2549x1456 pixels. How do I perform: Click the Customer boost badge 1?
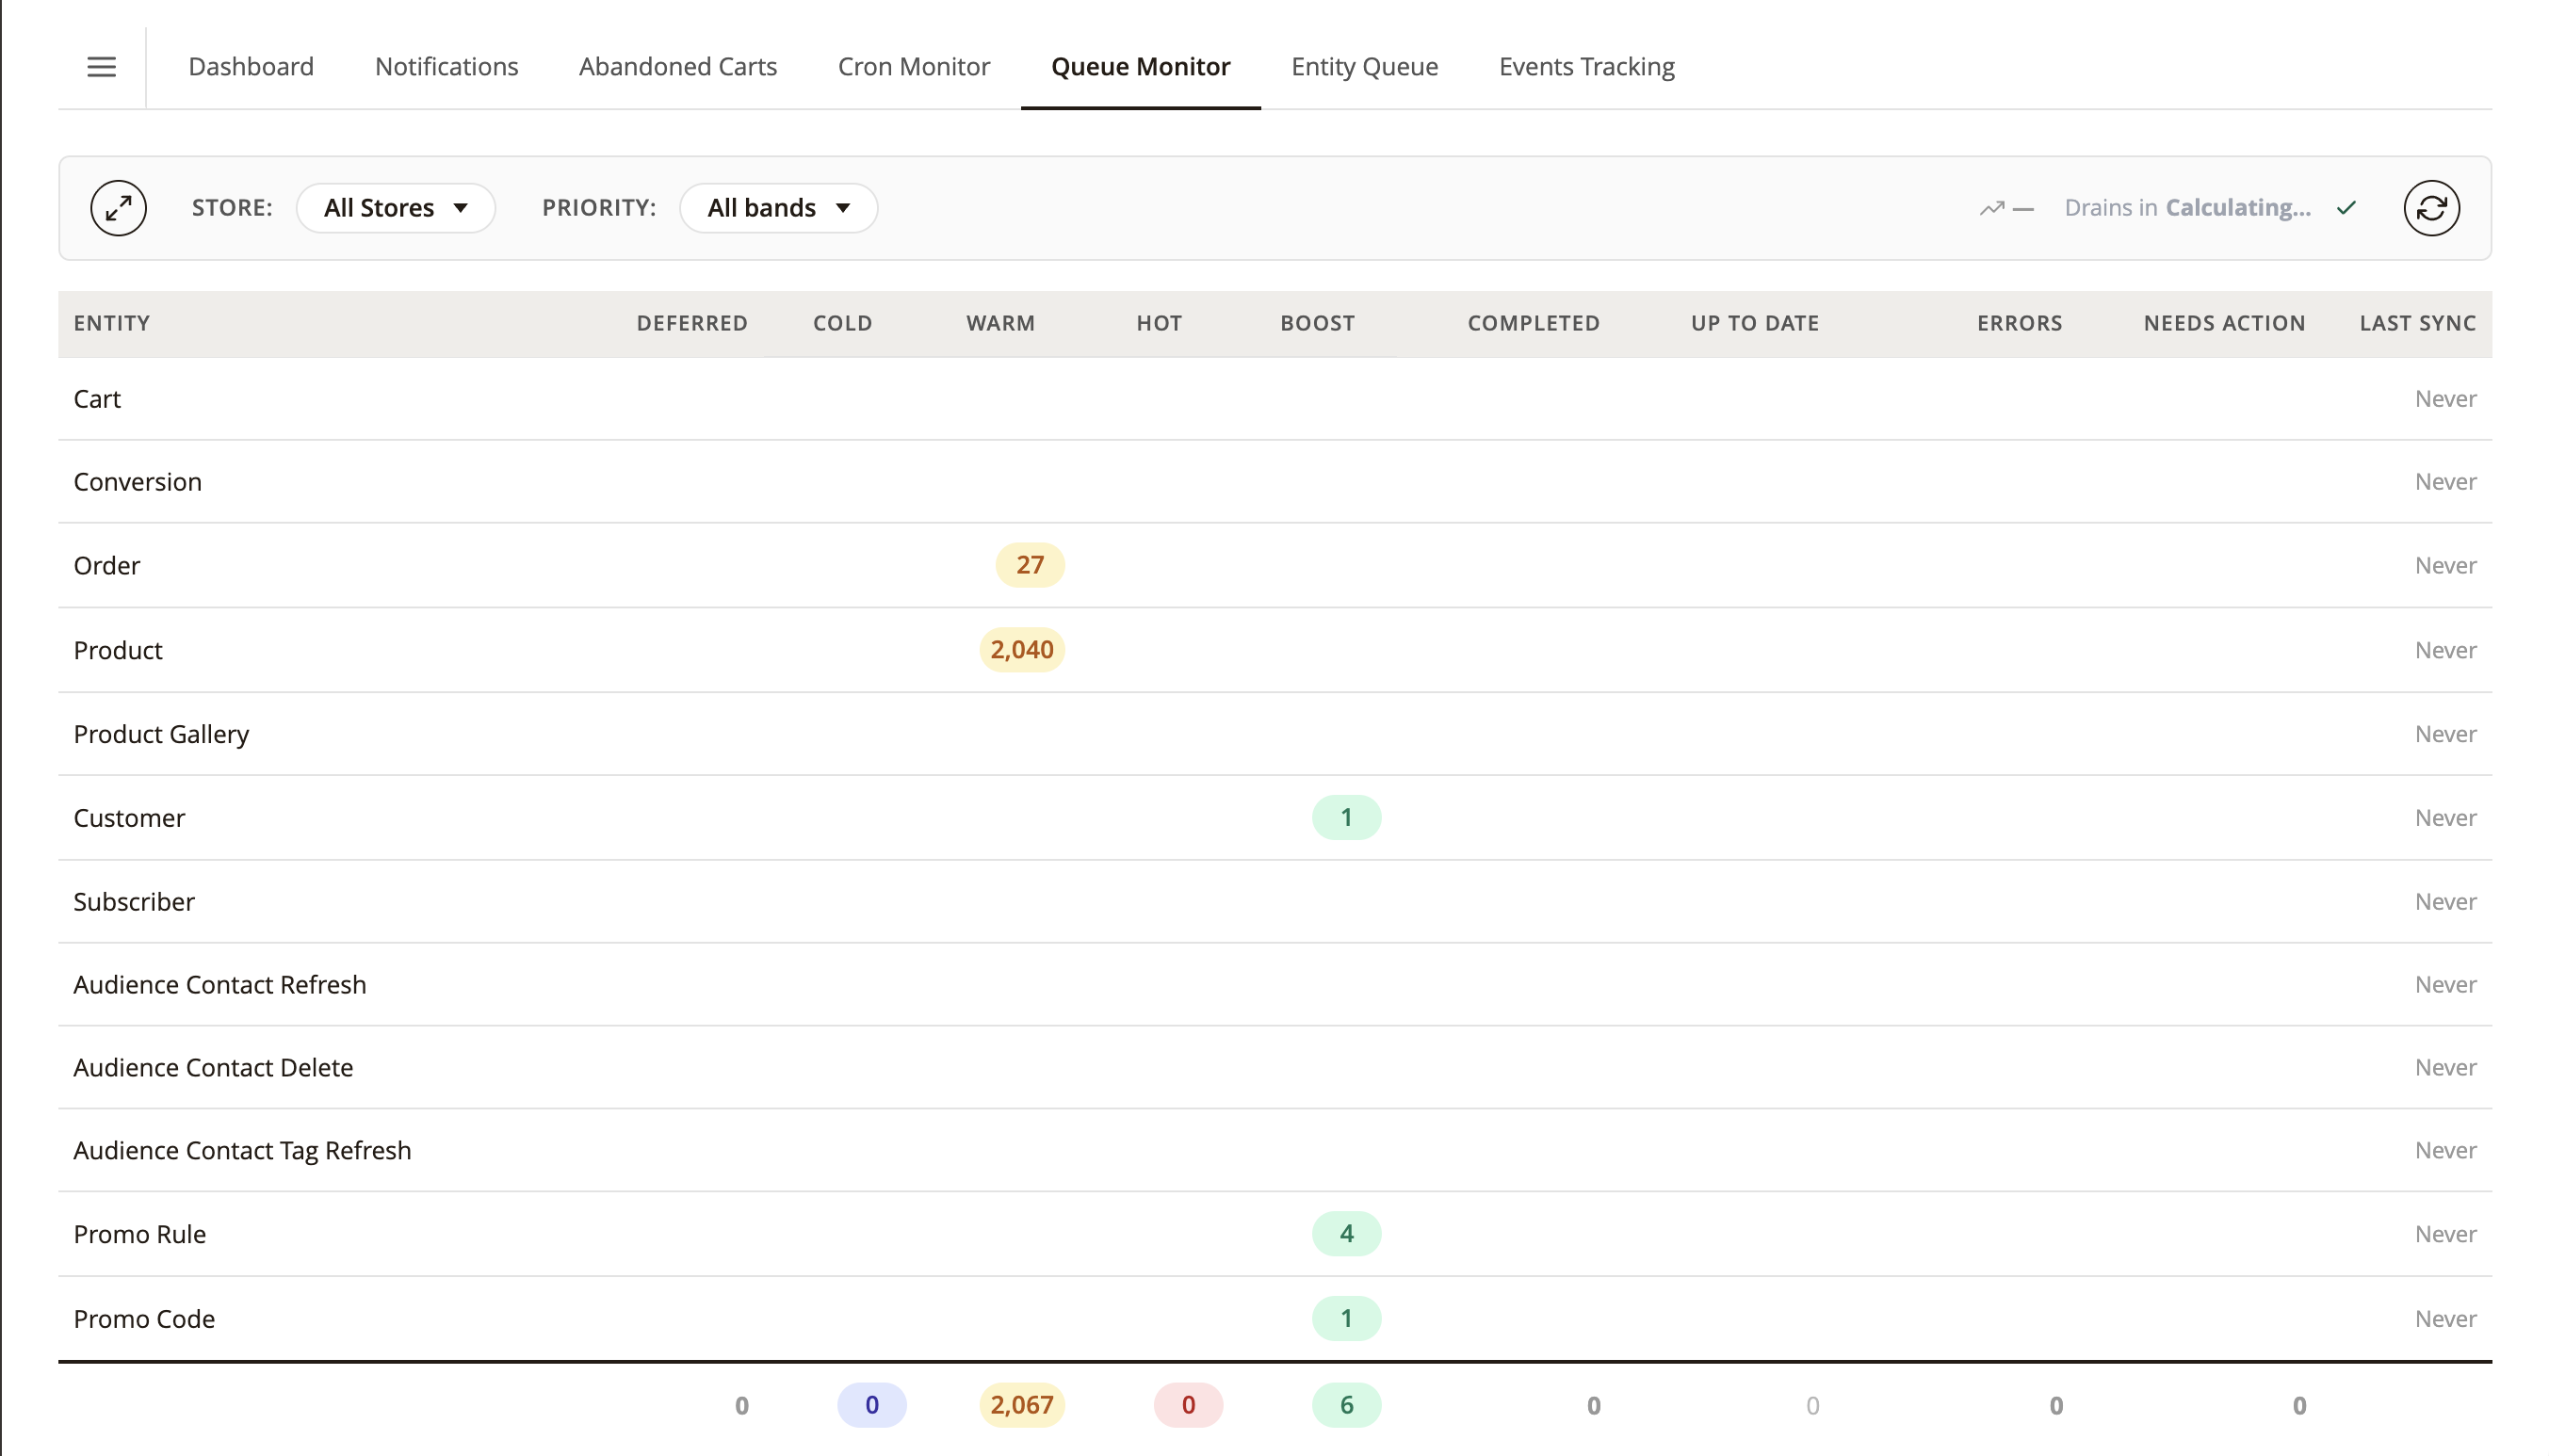1346,817
